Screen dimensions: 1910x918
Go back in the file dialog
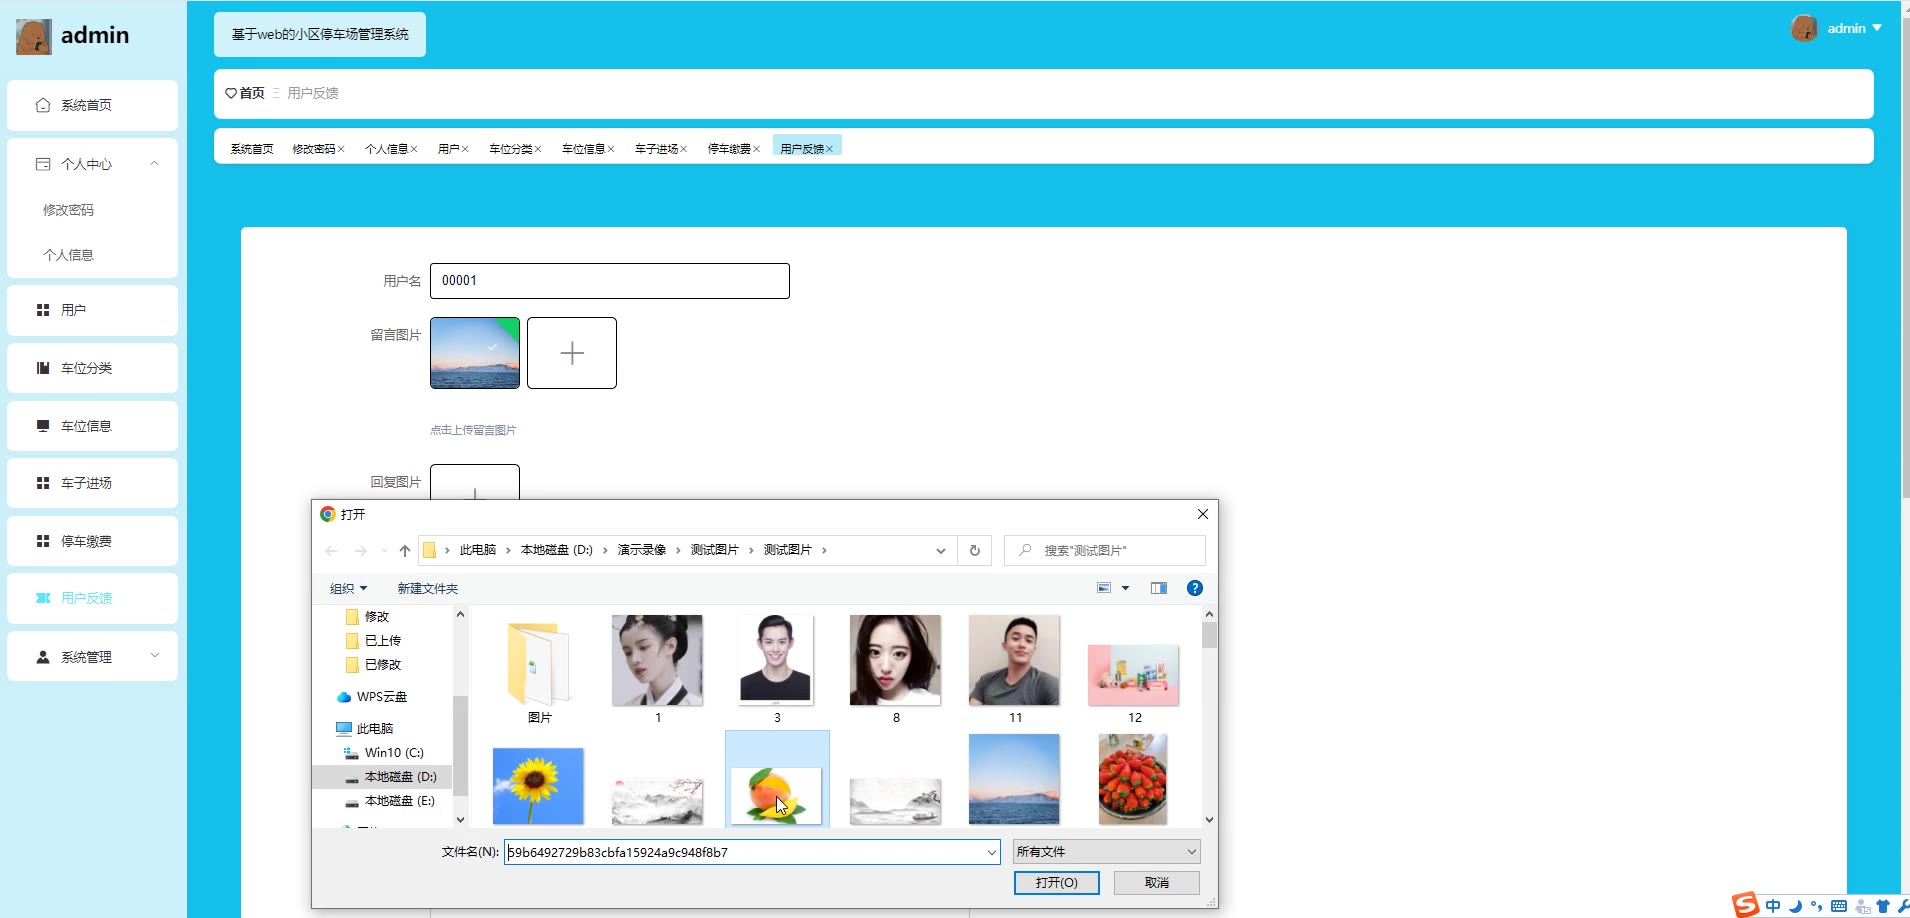[332, 551]
